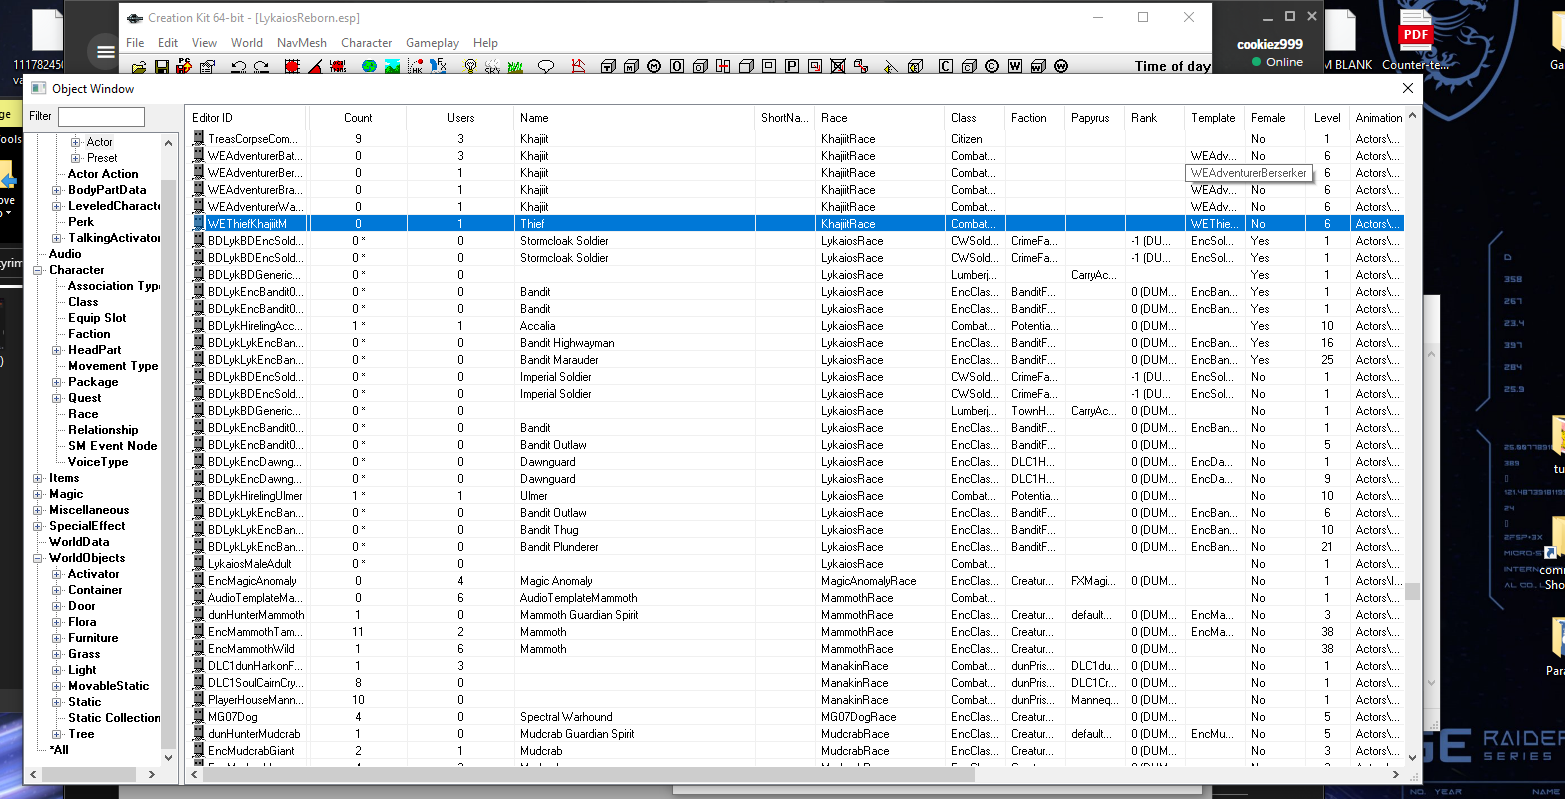Sort list by Count column header
Viewport: 1565px width, 799px height.
358,118
